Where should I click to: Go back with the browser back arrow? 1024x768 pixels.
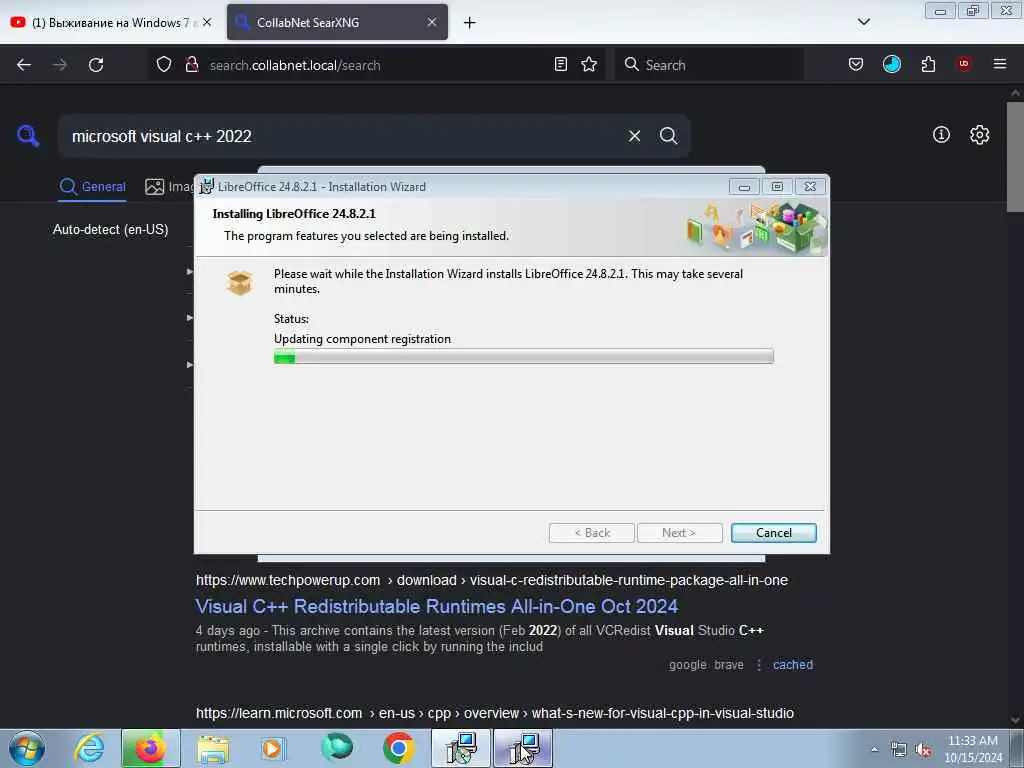point(24,65)
